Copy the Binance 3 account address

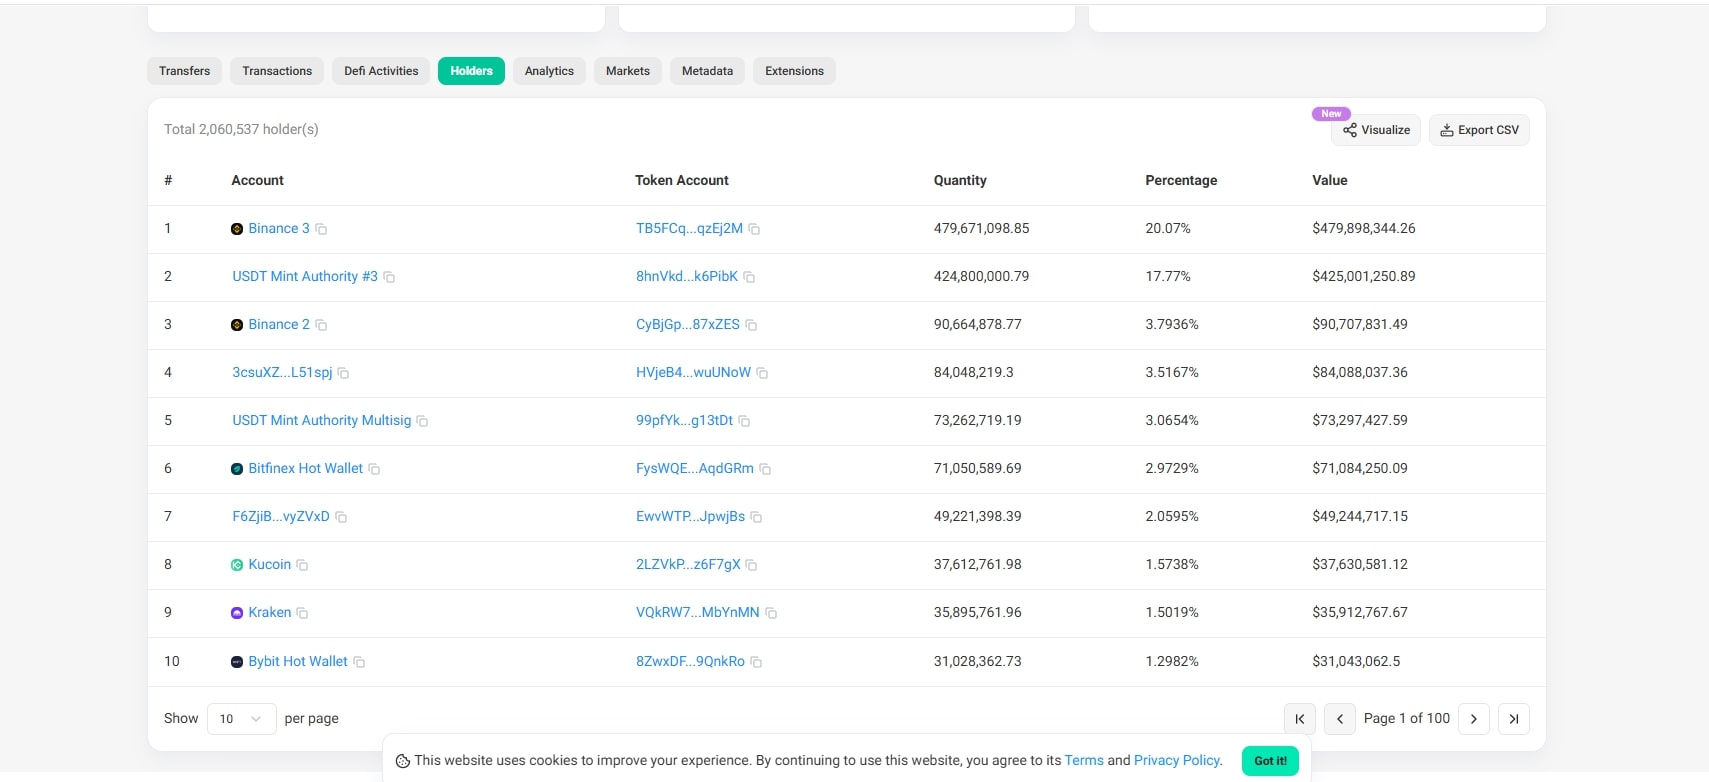[321, 229]
